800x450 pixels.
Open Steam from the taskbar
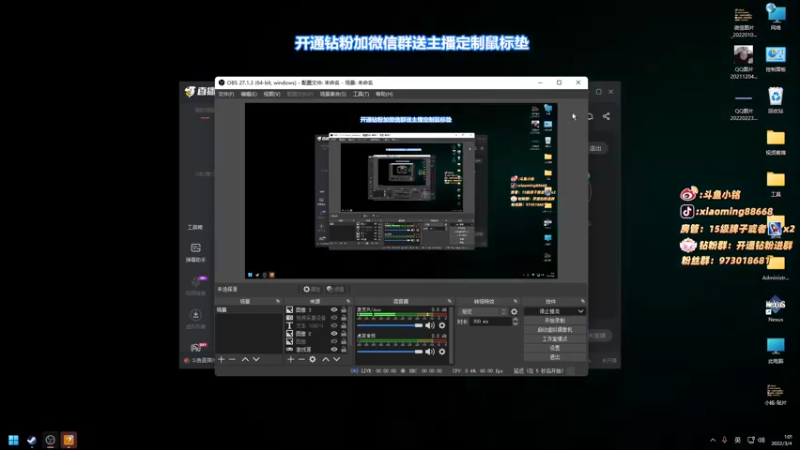click(32, 440)
